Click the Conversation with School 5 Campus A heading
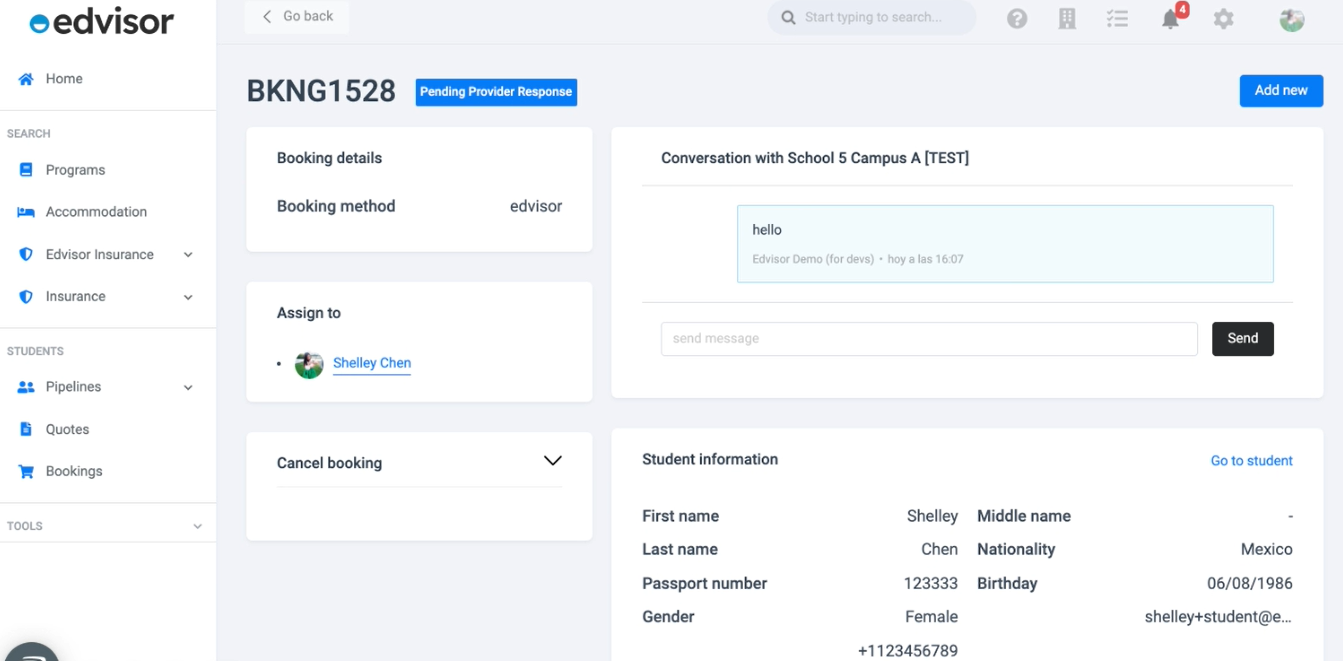Viewport: 1343px width, 661px height. pyautogui.click(x=815, y=158)
